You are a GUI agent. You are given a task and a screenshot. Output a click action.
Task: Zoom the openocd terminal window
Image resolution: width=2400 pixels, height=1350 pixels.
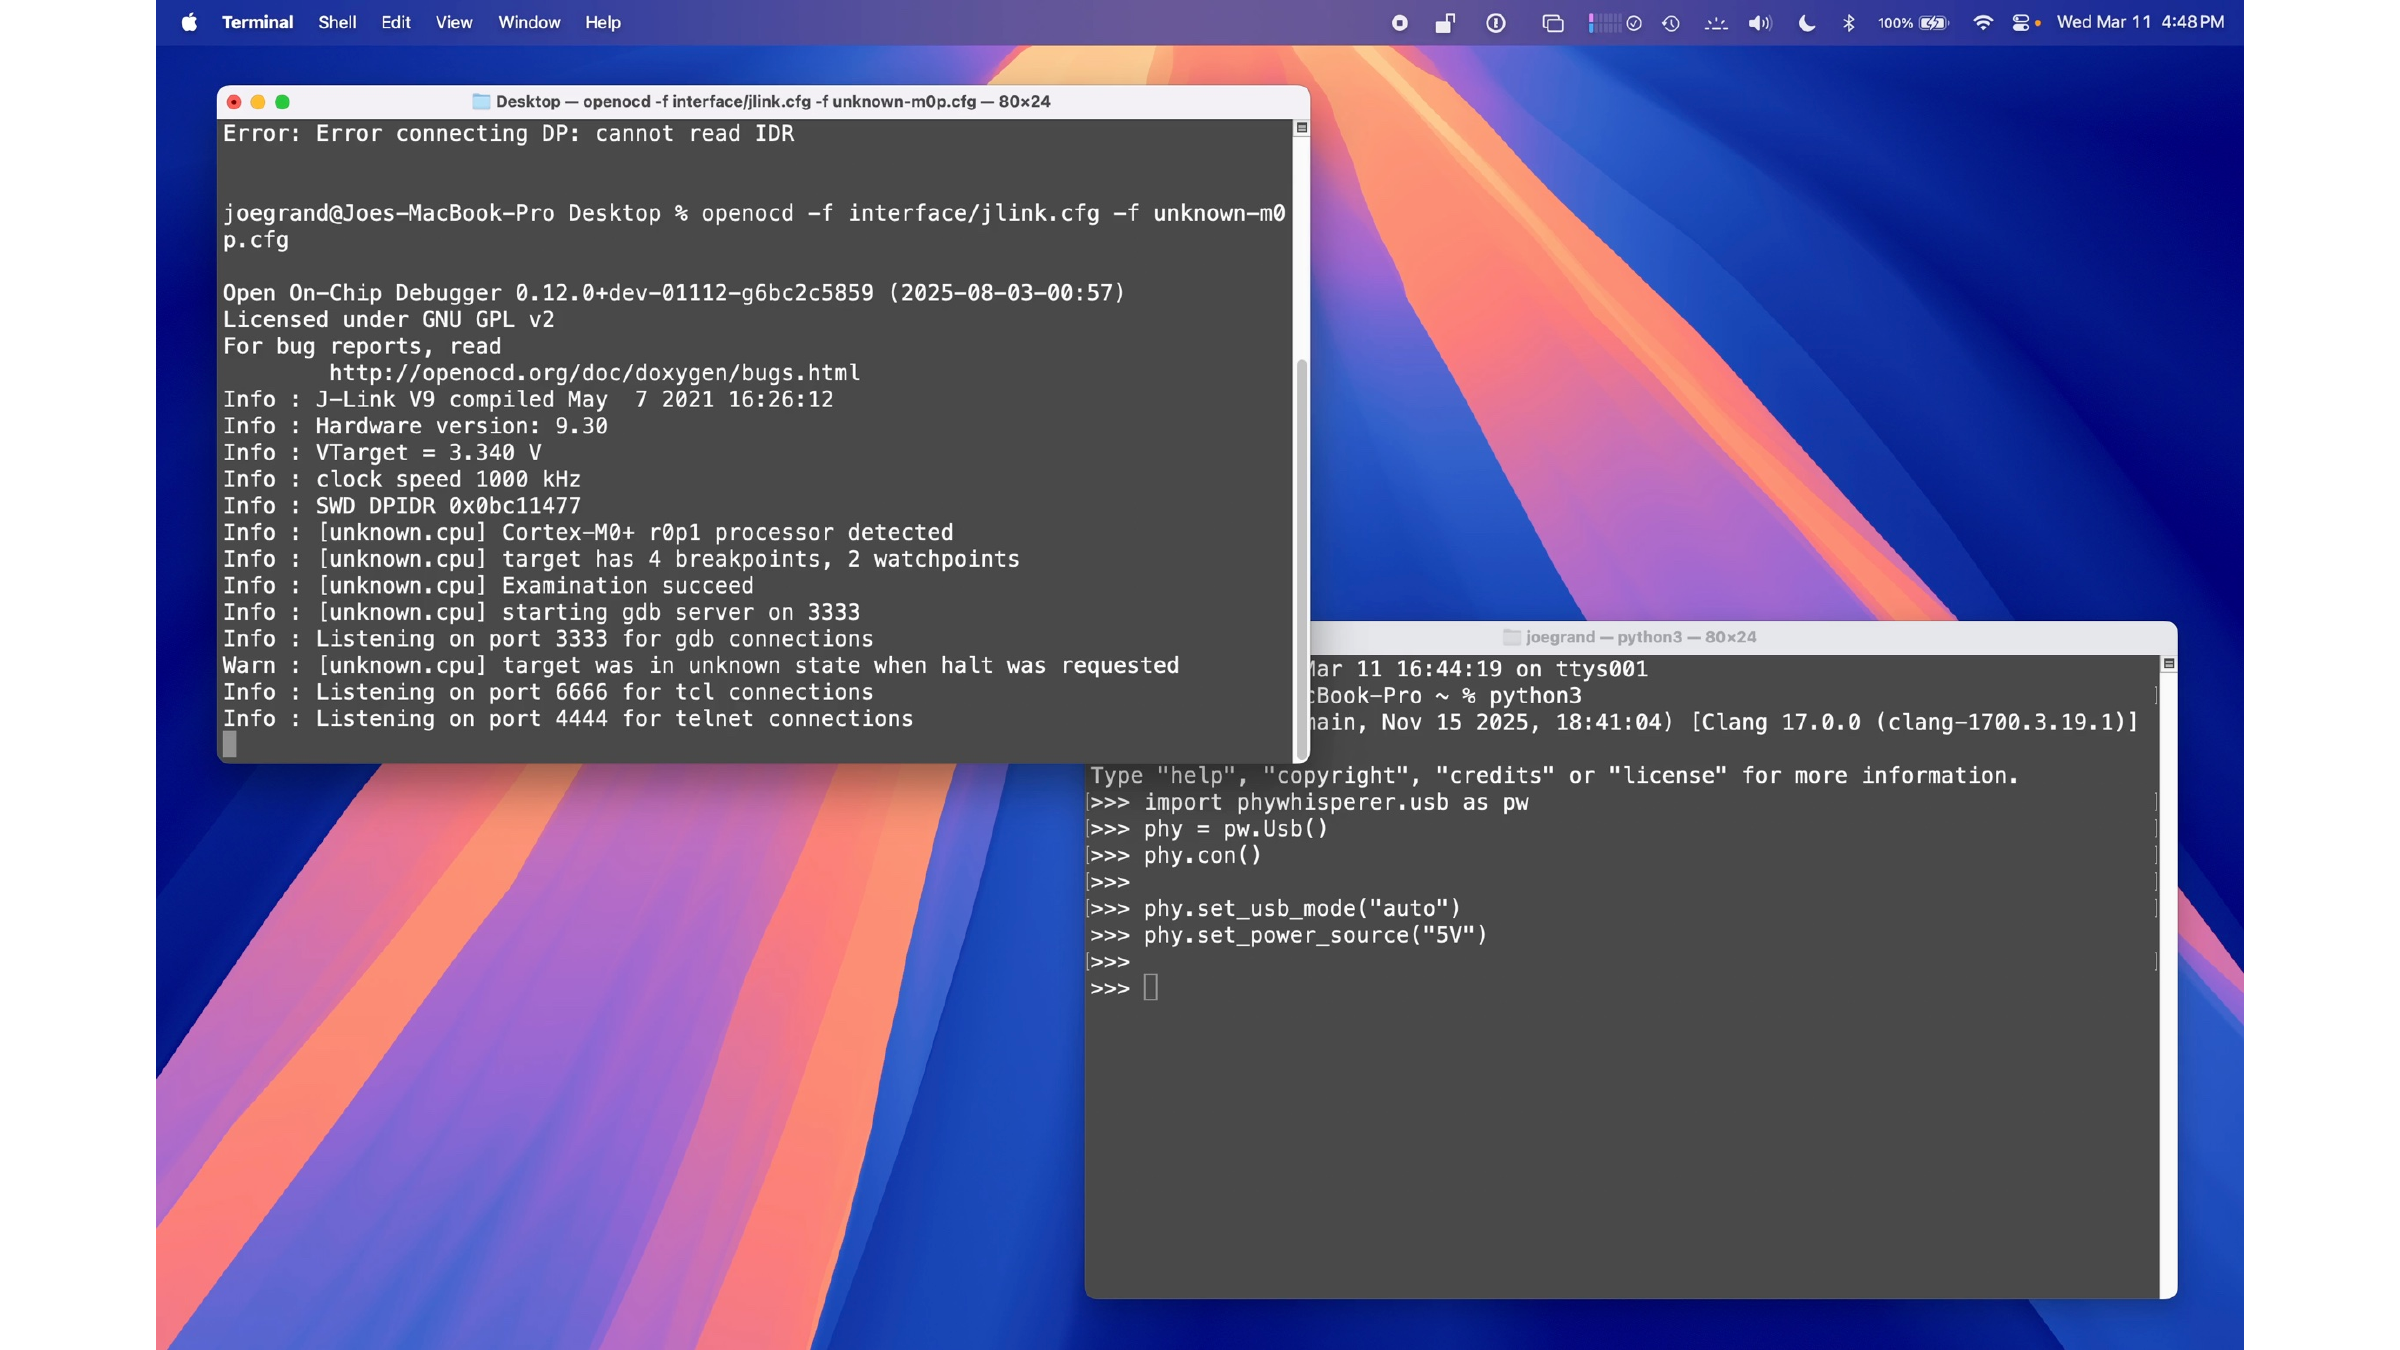coord(283,102)
